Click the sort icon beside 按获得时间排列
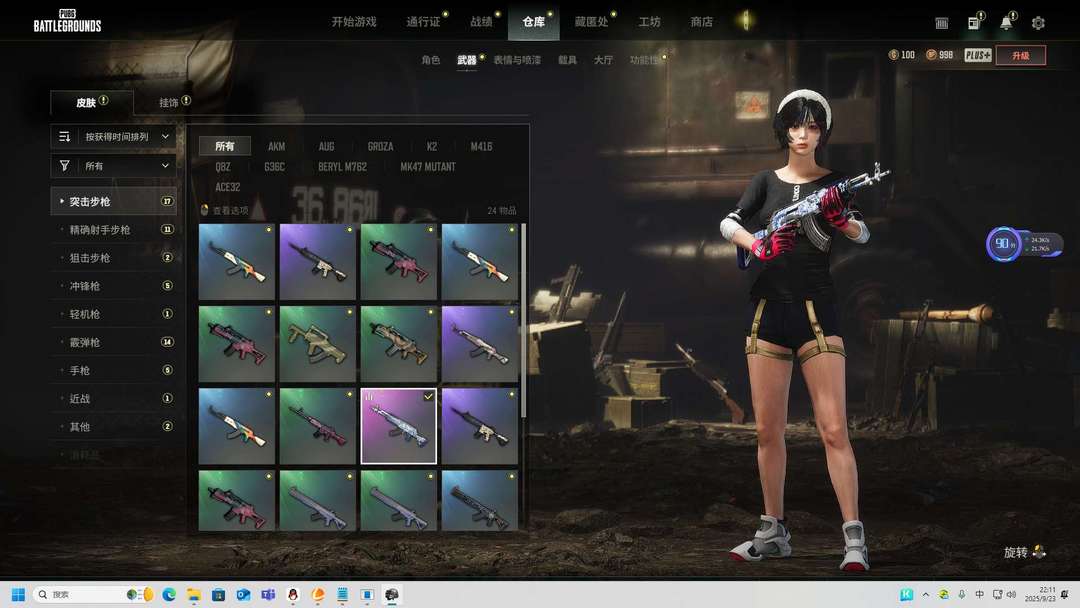This screenshot has width=1080, height=608. pos(65,136)
